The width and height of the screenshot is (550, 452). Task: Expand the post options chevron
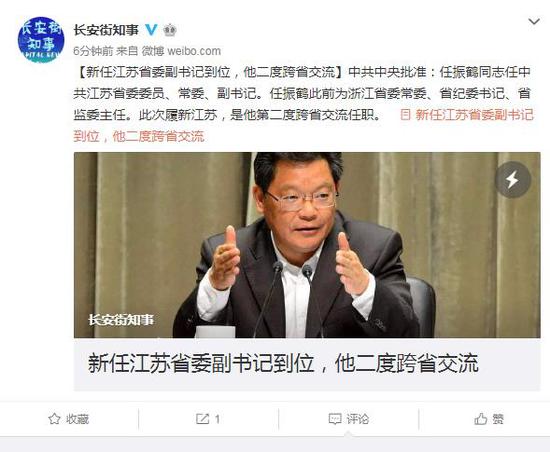534,22
